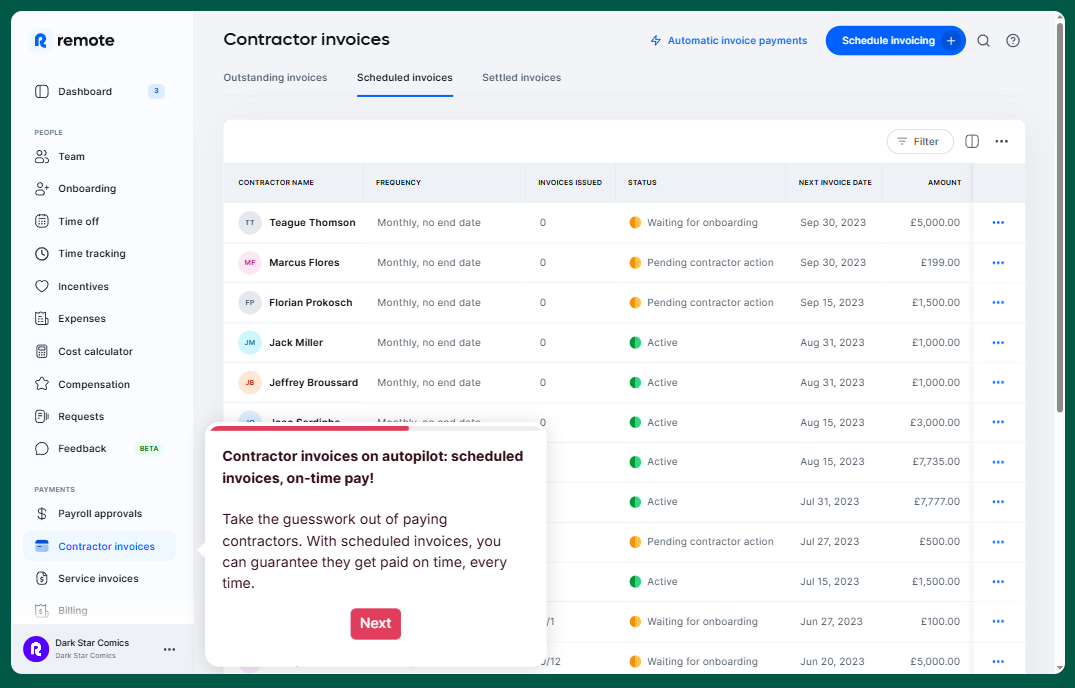The height and width of the screenshot is (688, 1075).
Task: Open Automatic invoice payments link
Action: 728,41
